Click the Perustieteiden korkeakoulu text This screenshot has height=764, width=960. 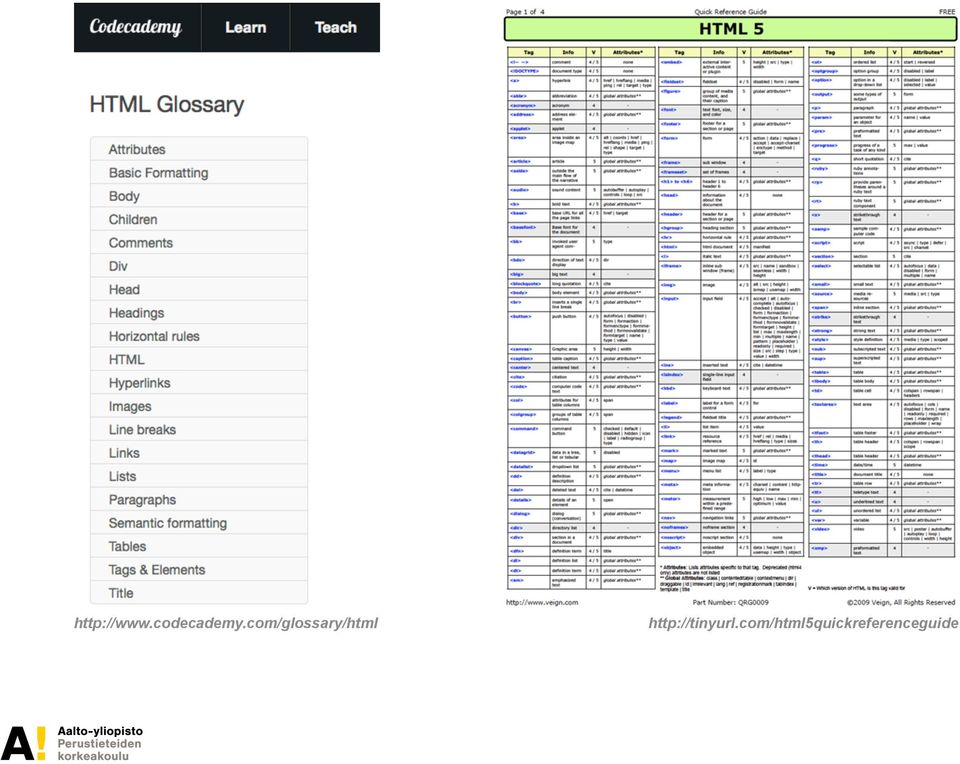tap(99, 750)
